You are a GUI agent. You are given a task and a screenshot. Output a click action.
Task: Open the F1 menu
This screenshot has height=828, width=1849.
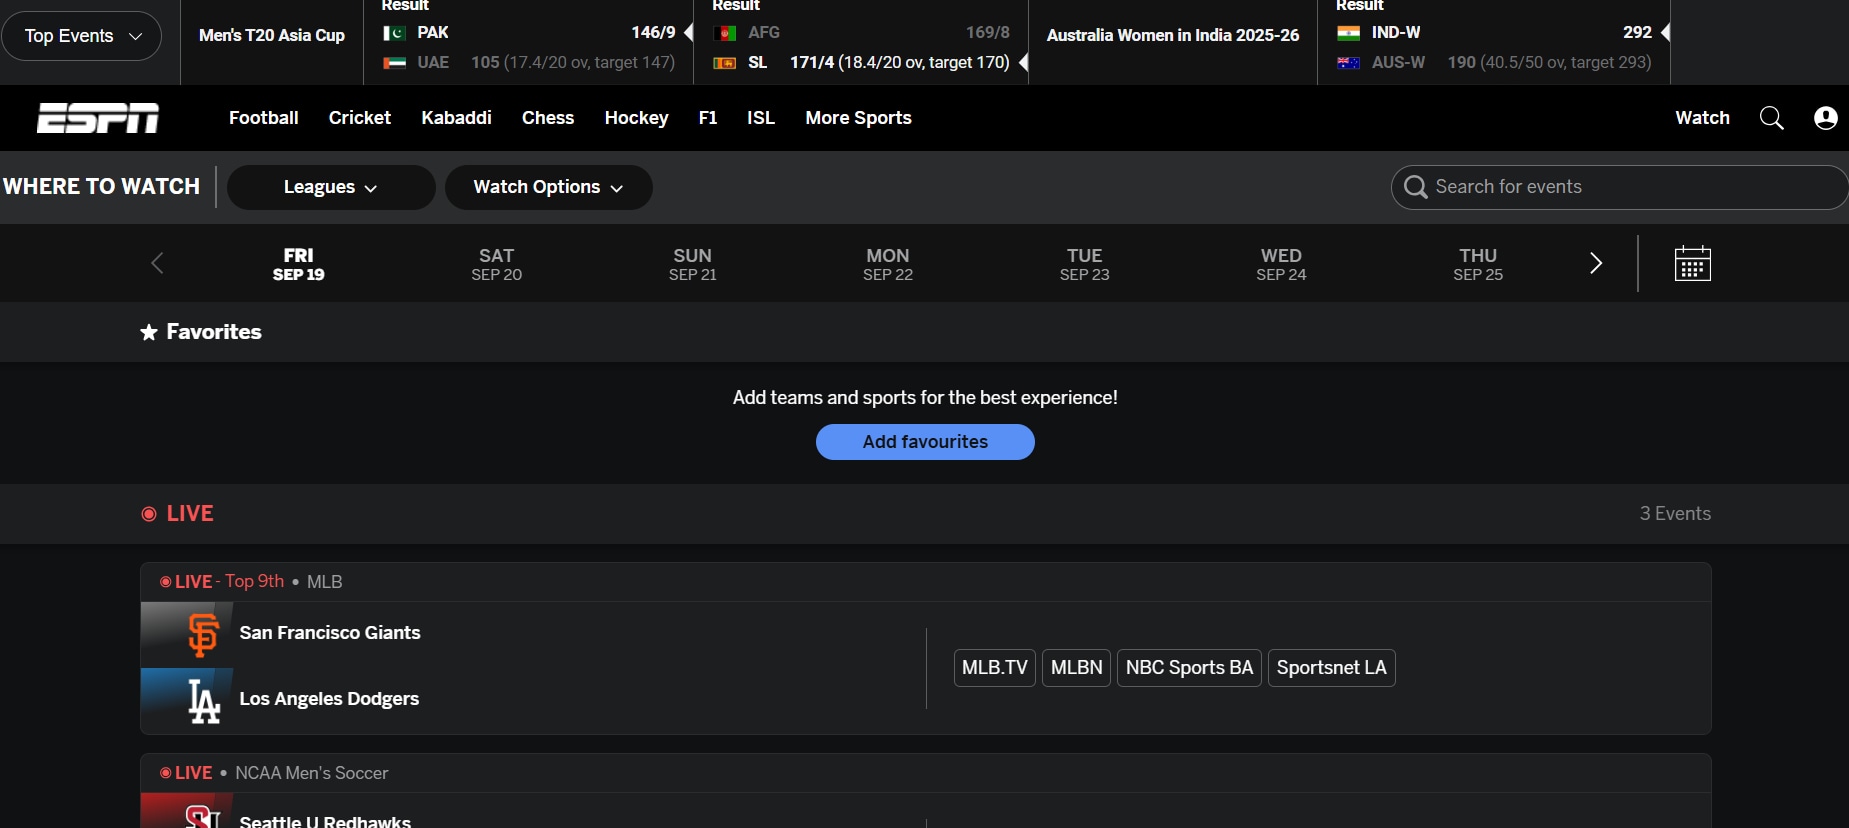[x=708, y=118]
